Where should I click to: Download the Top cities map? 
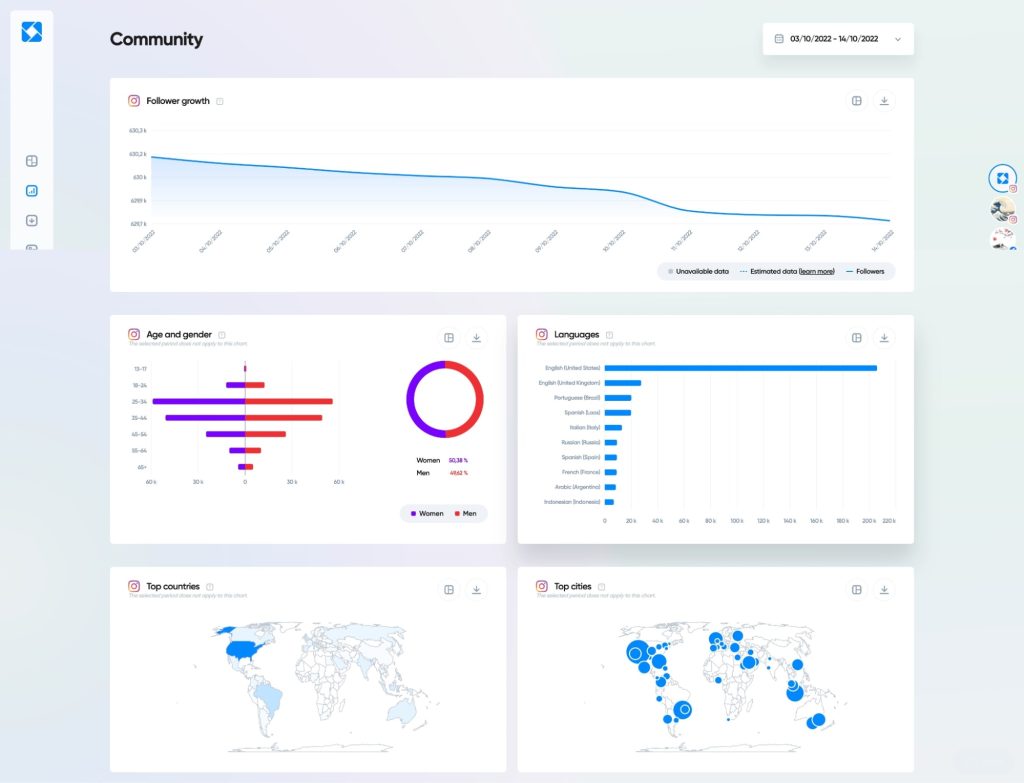click(x=884, y=590)
